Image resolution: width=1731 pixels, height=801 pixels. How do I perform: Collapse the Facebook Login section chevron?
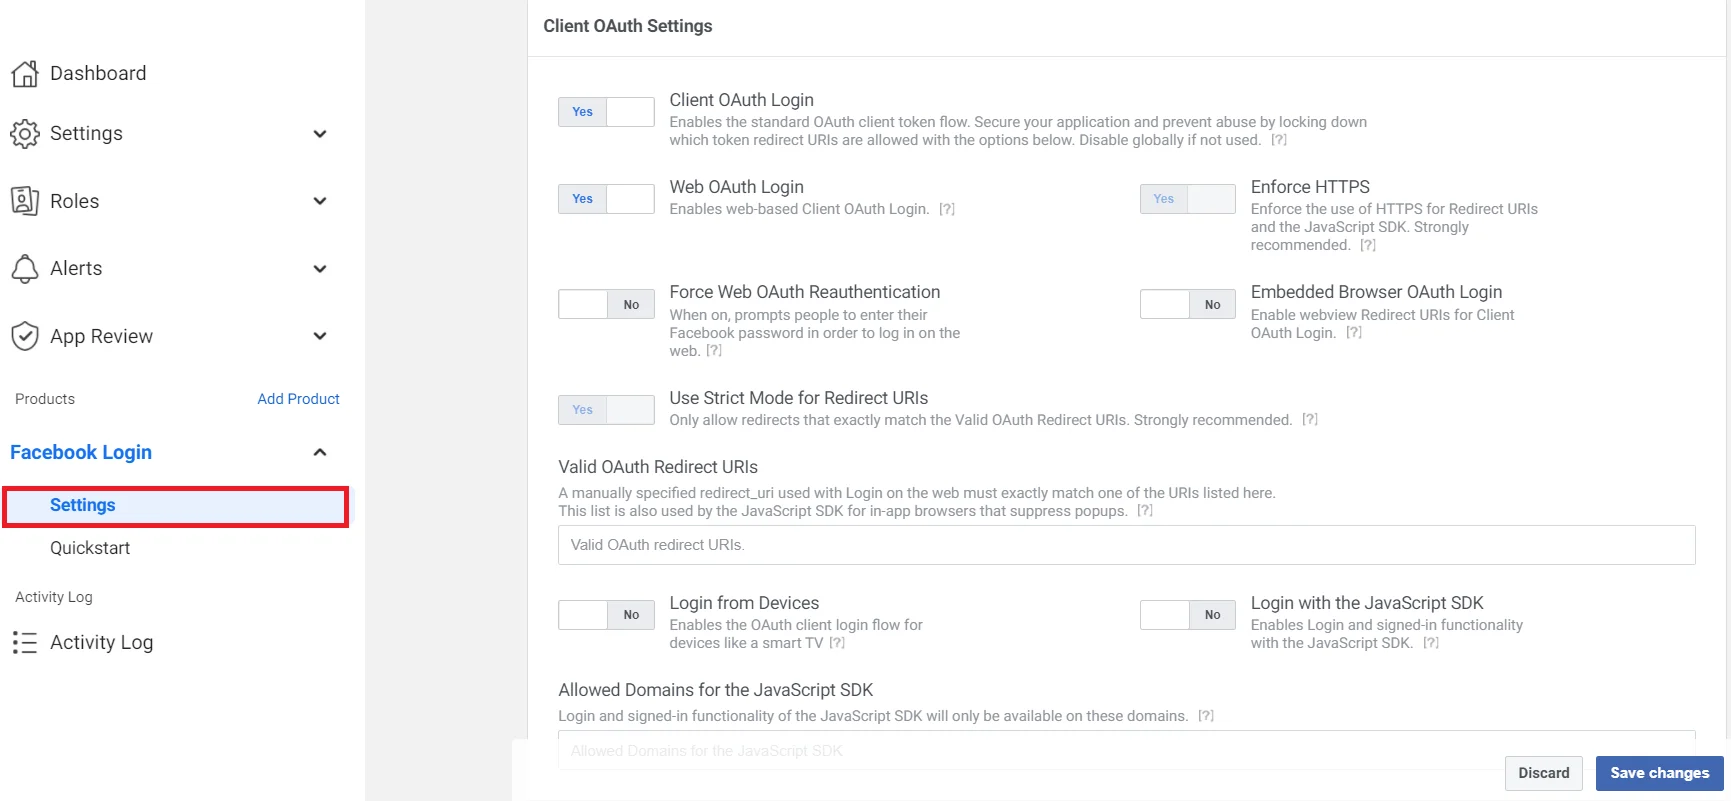click(320, 452)
